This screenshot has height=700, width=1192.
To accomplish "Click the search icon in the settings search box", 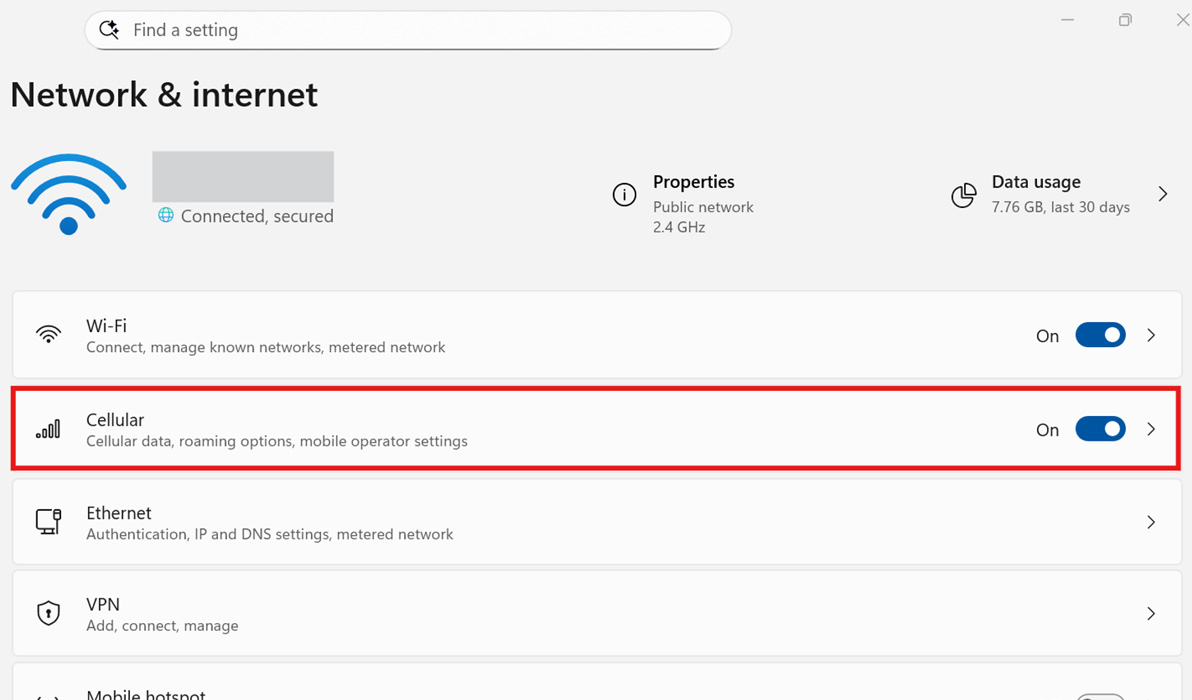I will [110, 30].
